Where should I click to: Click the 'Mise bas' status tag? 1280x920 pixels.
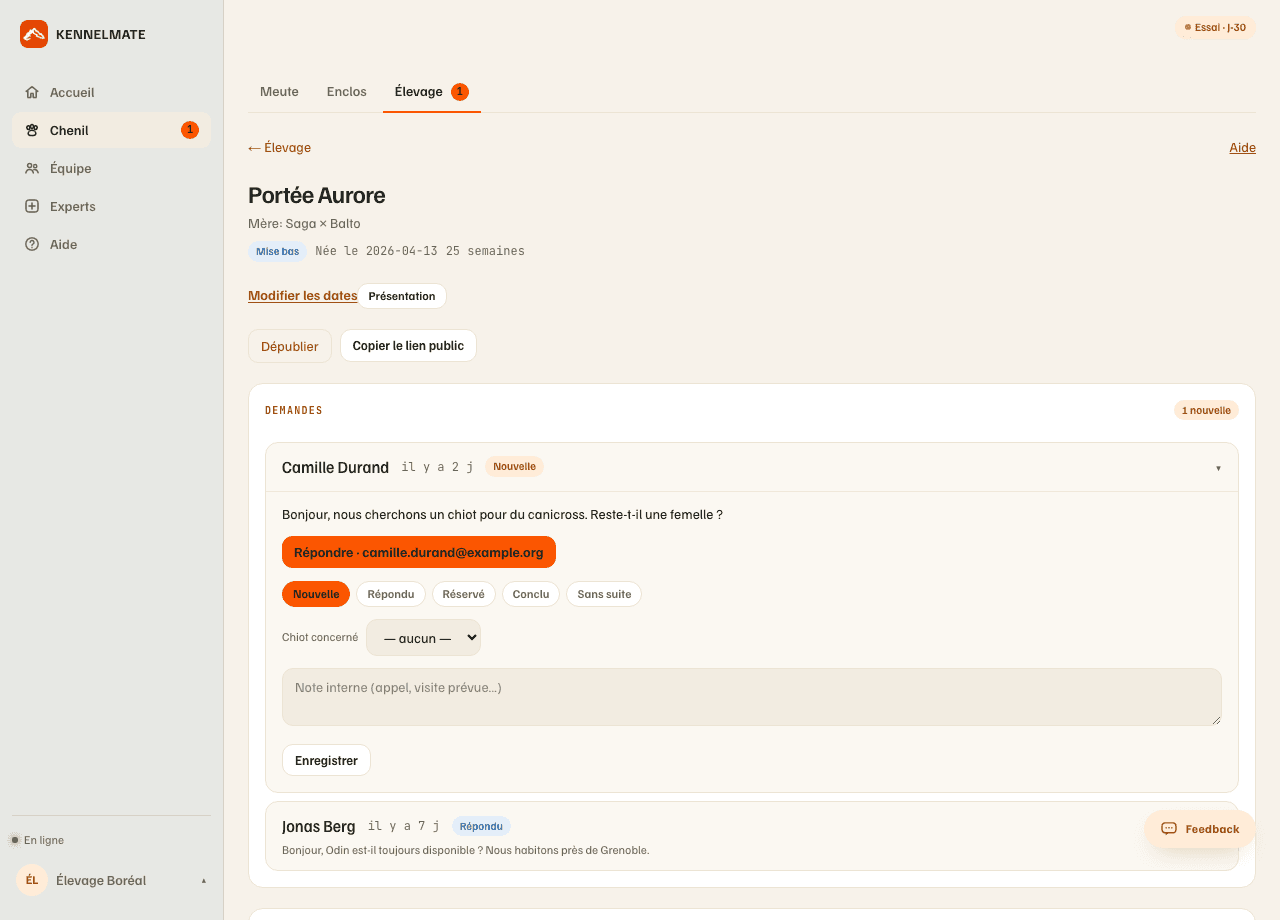click(x=277, y=251)
